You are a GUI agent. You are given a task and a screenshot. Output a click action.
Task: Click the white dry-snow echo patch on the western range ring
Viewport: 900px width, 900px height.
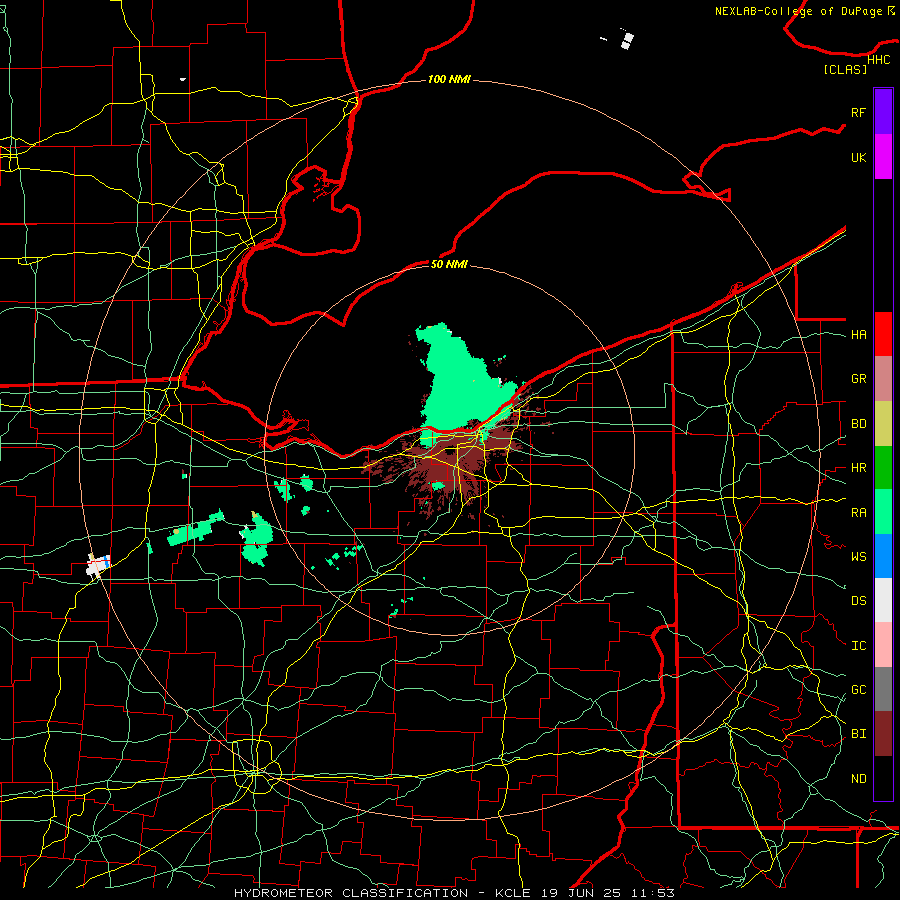98,565
